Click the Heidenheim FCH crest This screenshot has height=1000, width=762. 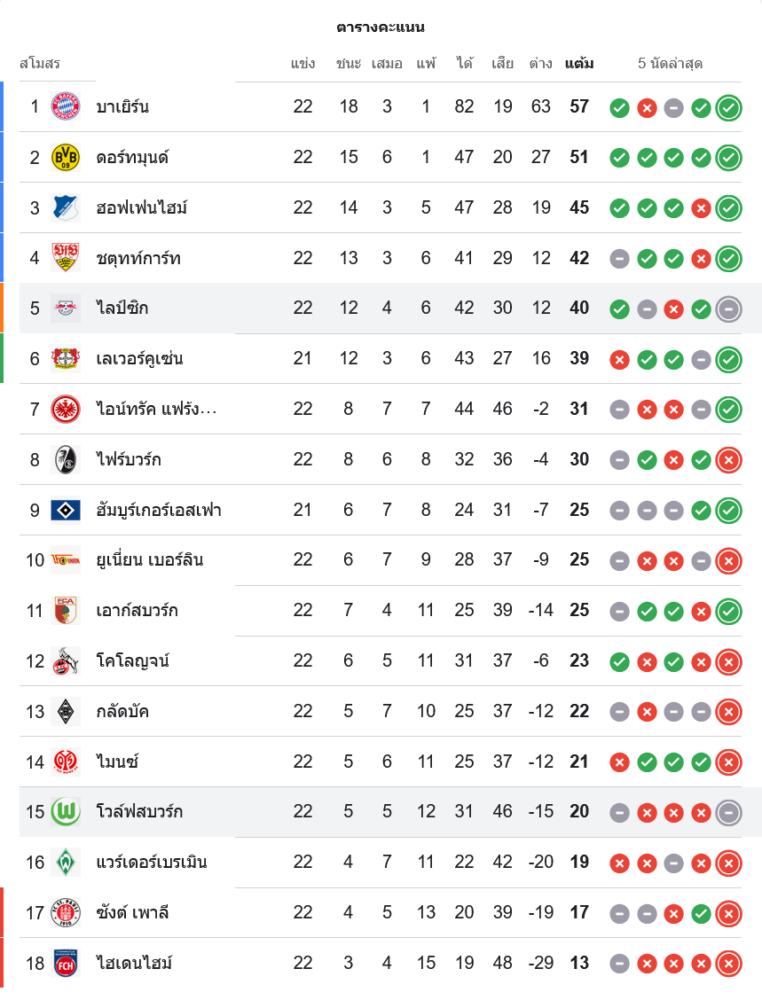click(x=65, y=963)
